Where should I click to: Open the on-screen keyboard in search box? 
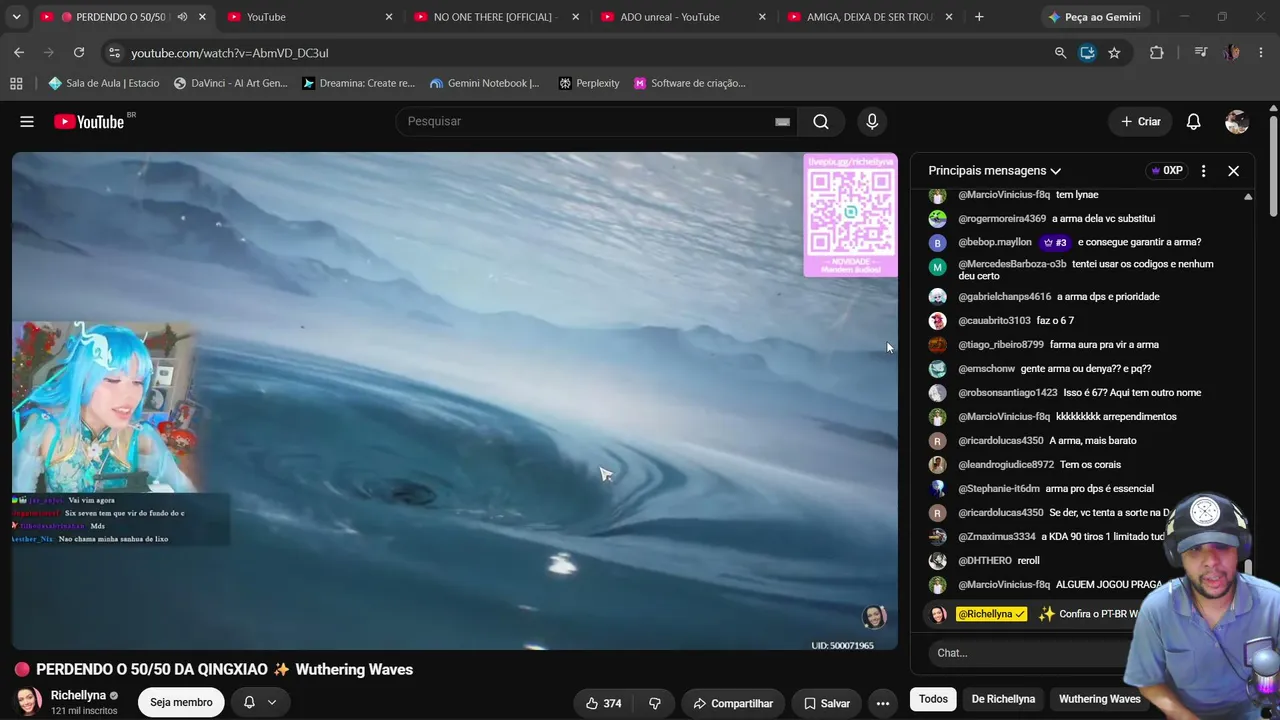[783, 122]
